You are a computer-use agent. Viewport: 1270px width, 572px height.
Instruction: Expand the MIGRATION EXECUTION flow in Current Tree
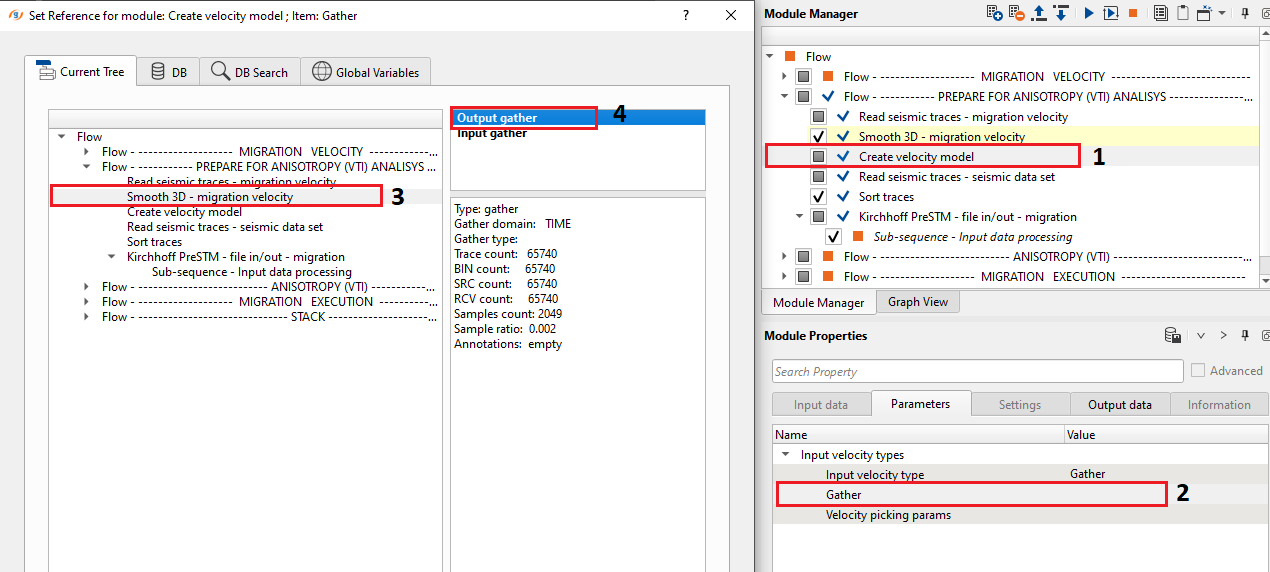(88, 302)
